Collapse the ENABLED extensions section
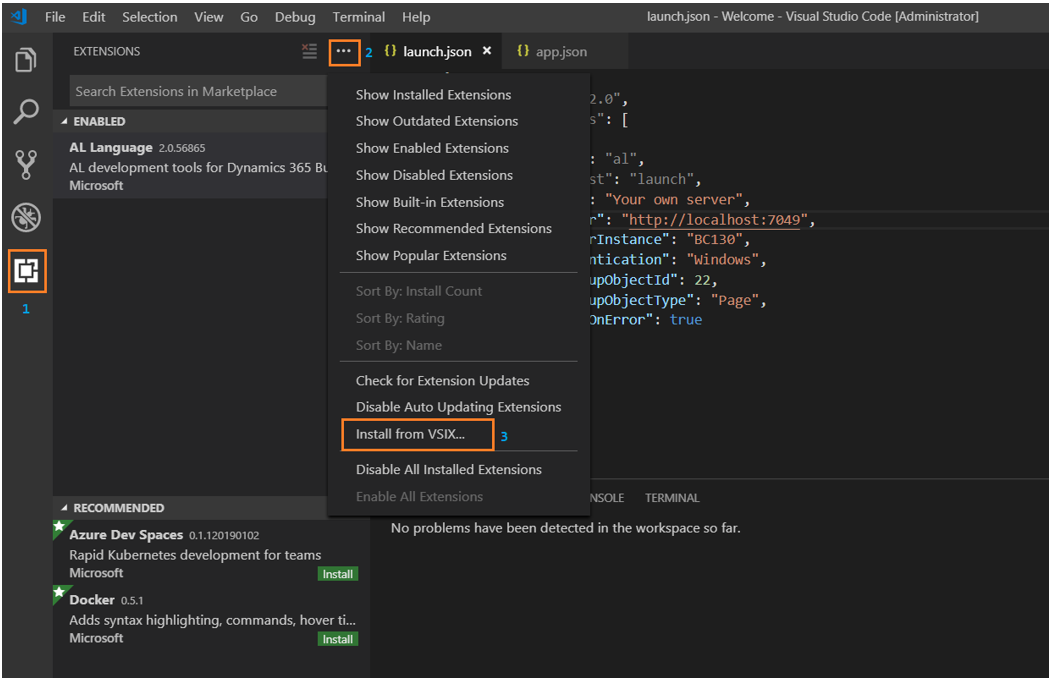The height and width of the screenshot is (681, 1053). (64, 122)
